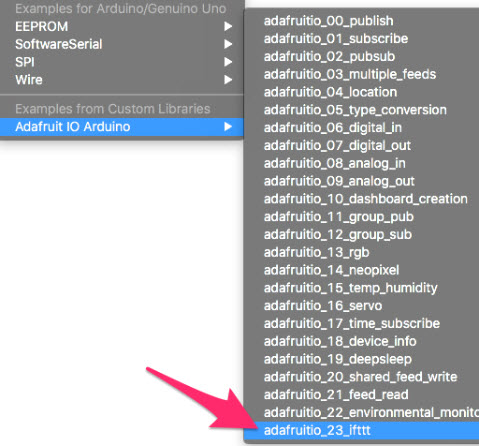
Task: Open the adafruitio_10_dashboard_creation example
Action: coord(361,199)
